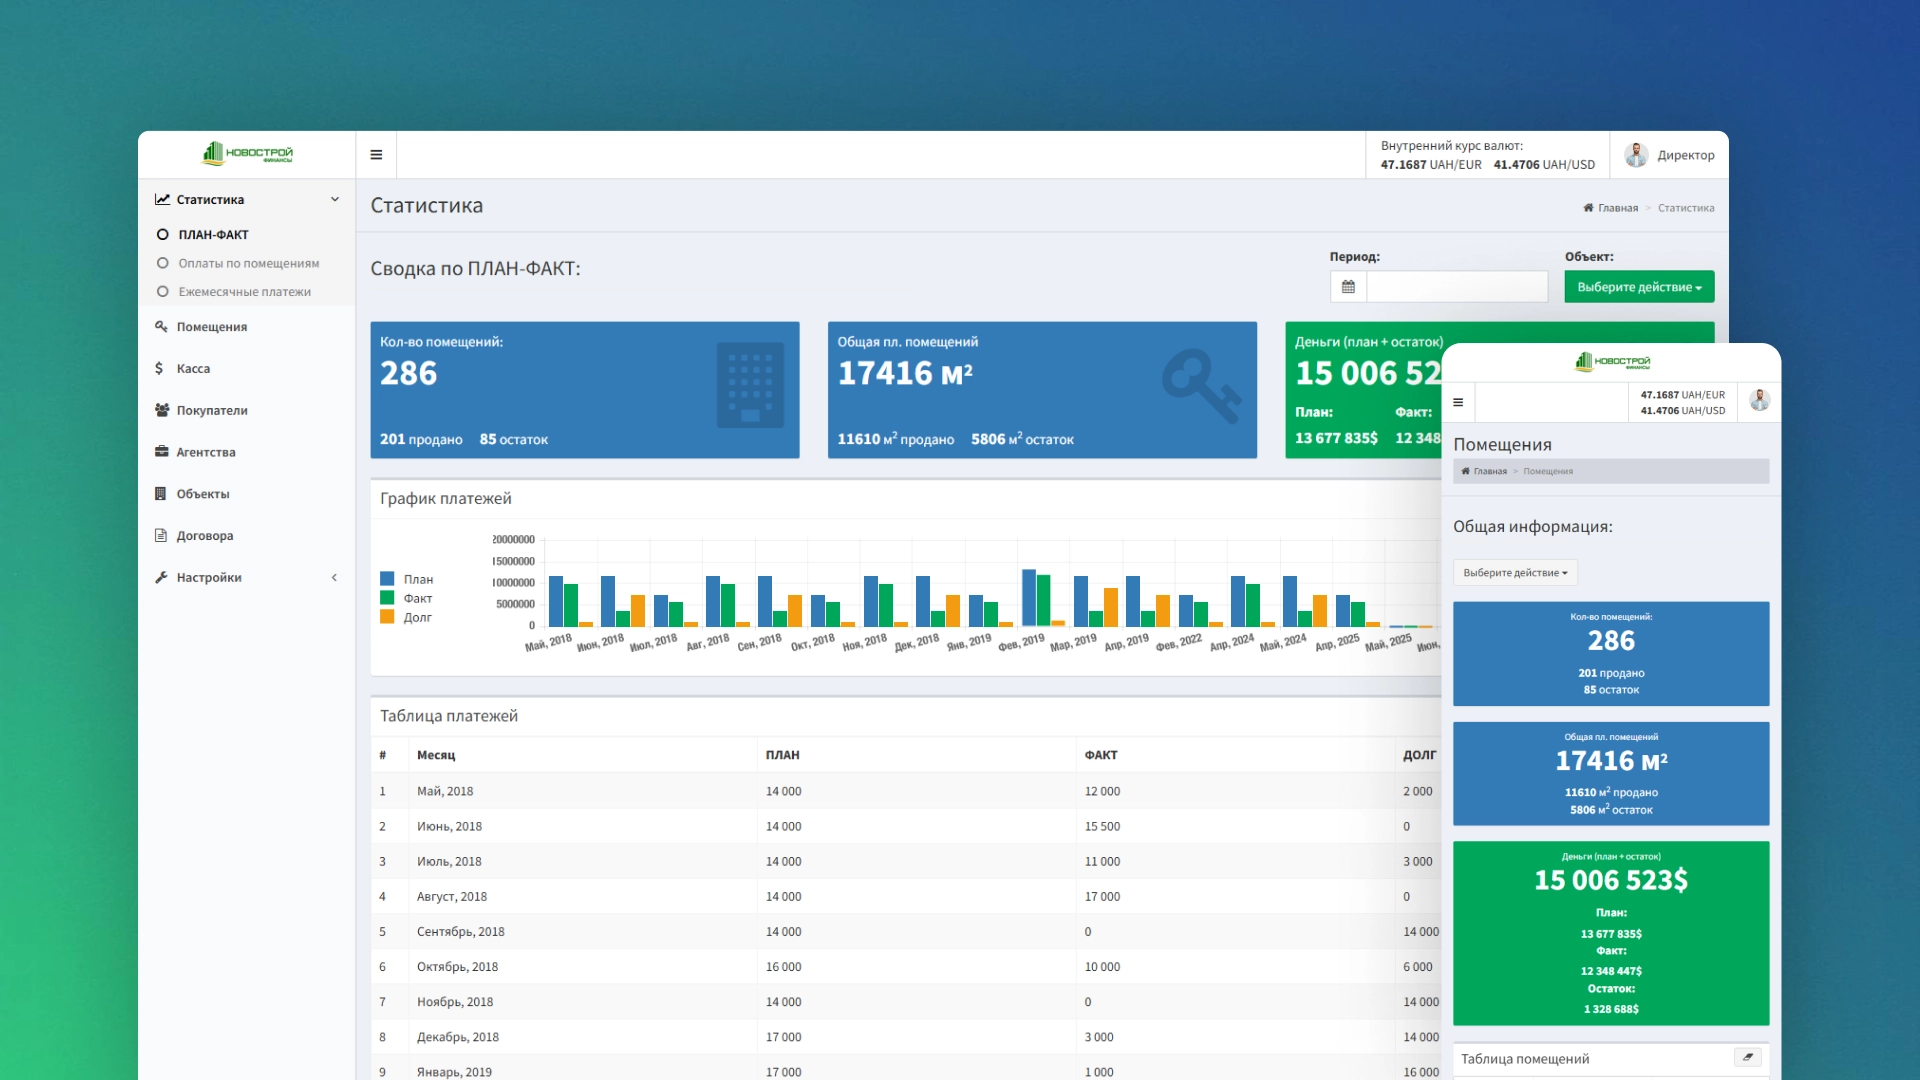1920x1080 pixels.
Task: Collapse the Статистика sidebar section
Action: click(x=334, y=199)
